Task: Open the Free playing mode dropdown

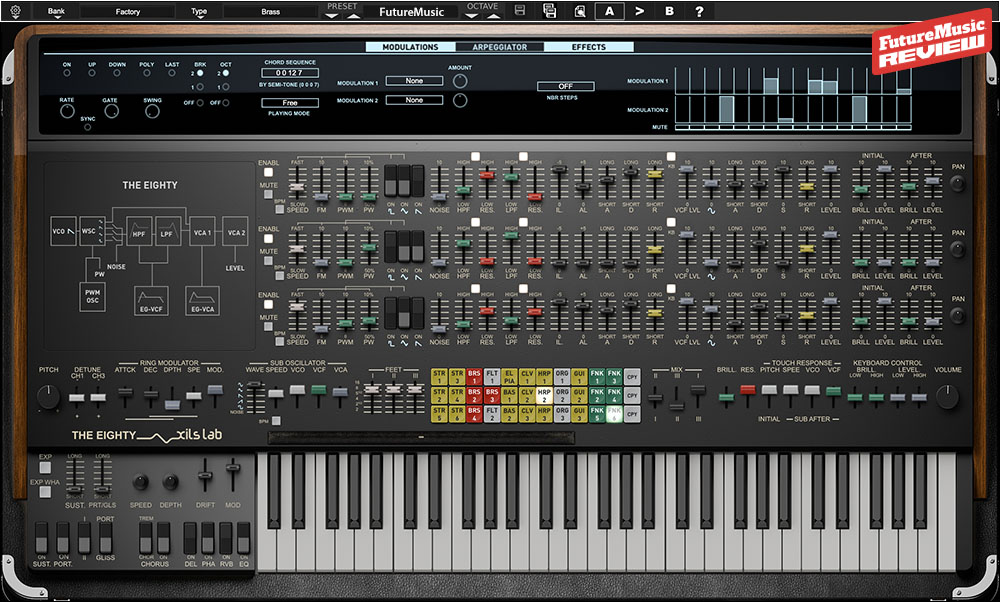Action: point(290,103)
